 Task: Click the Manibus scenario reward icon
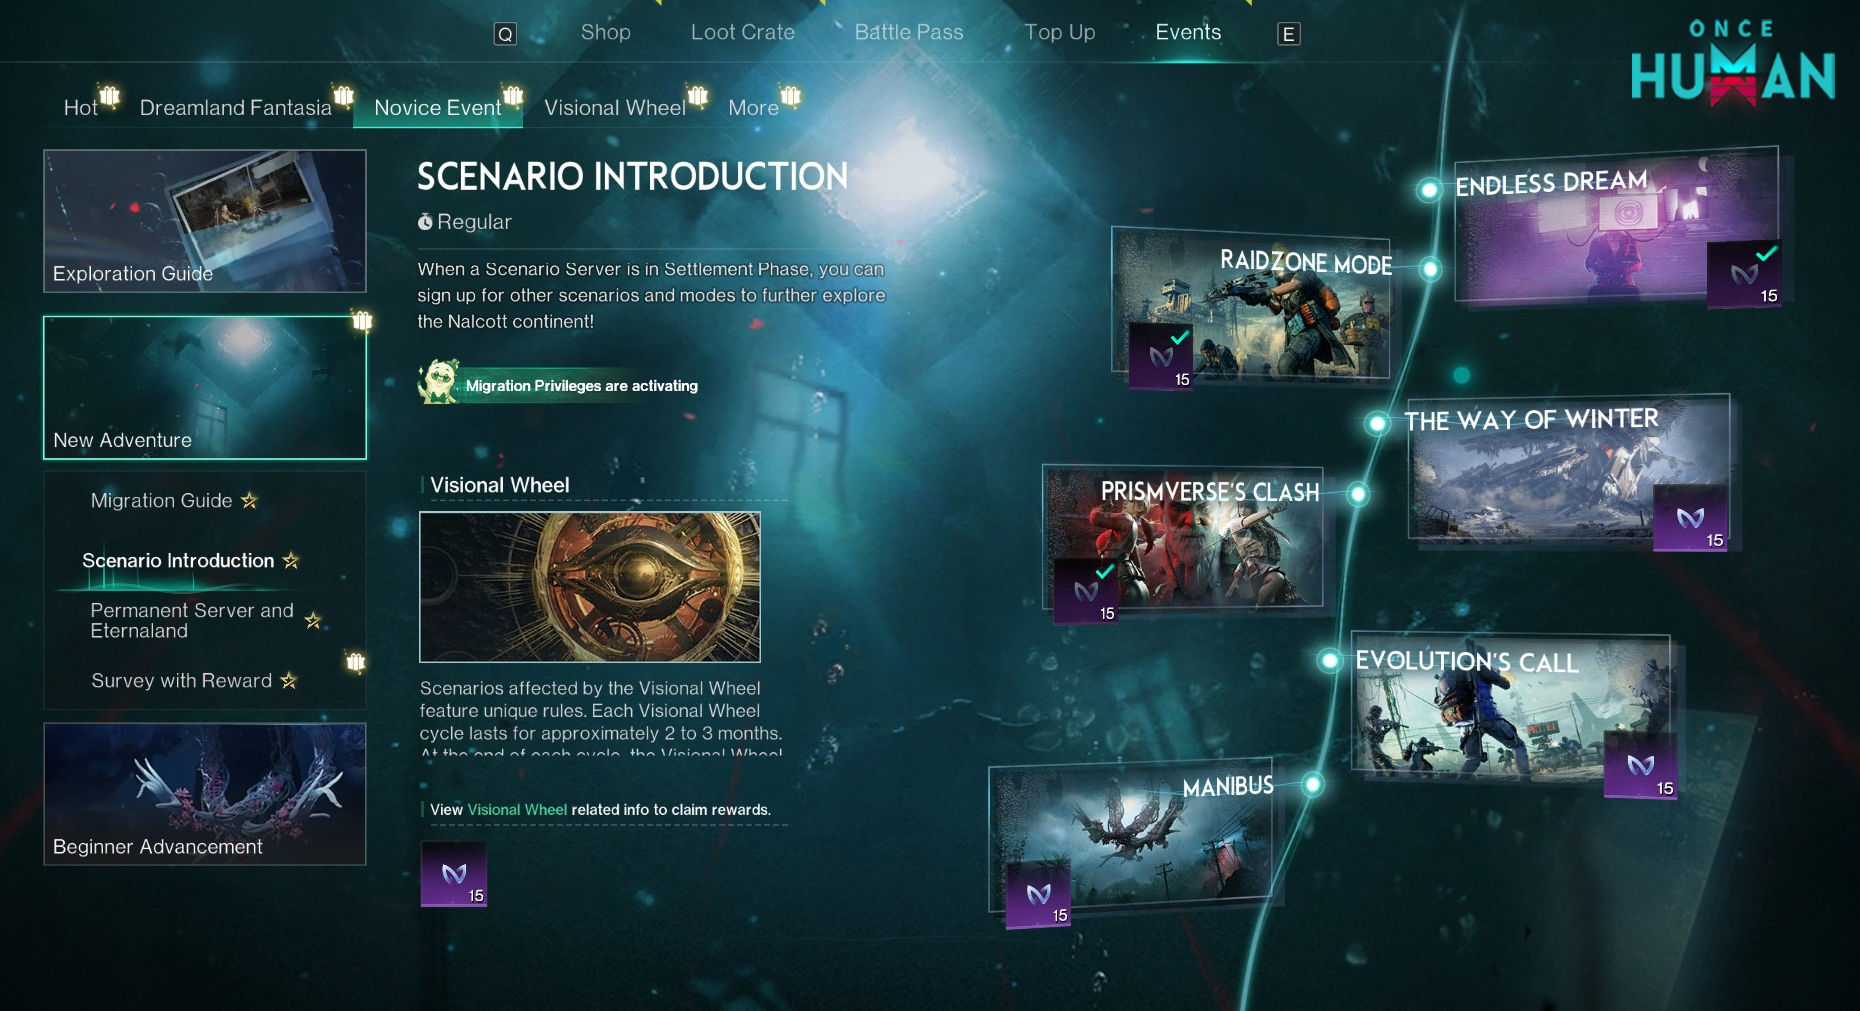coord(1038,894)
